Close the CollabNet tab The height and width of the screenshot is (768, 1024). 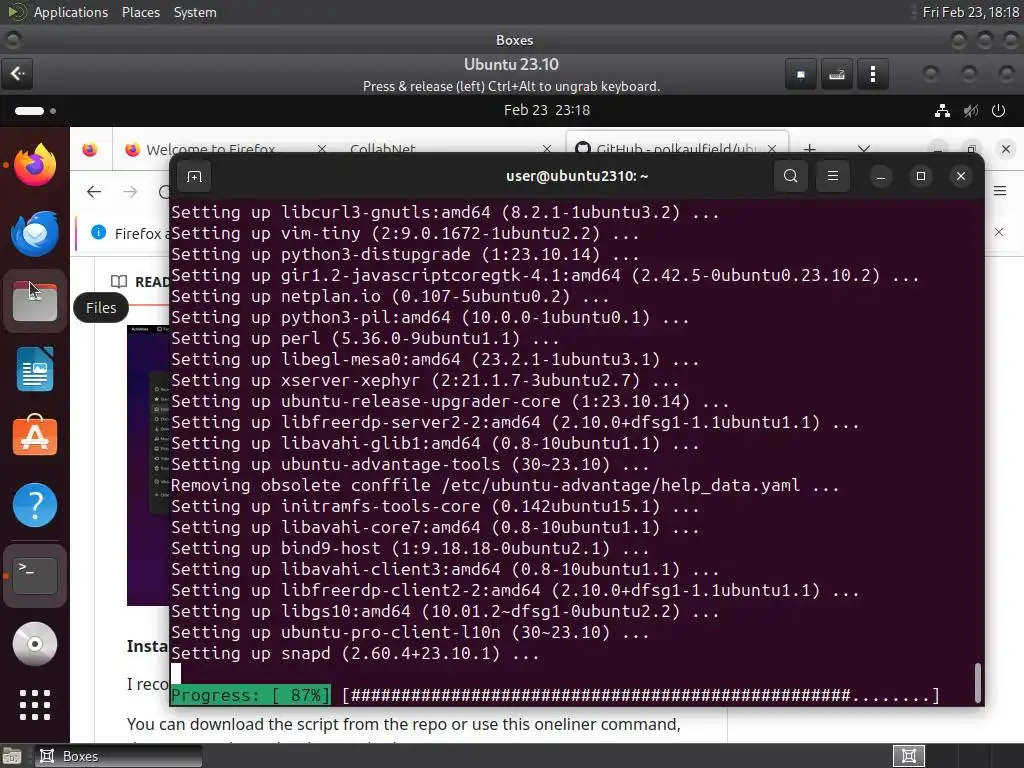(x=547, y=149)
